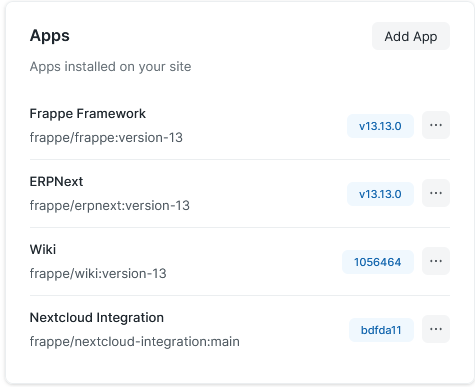The width and height of the screenshot is (475, 387).
Task: Select the Frappe Framework app name
Action: pos(88,114)
